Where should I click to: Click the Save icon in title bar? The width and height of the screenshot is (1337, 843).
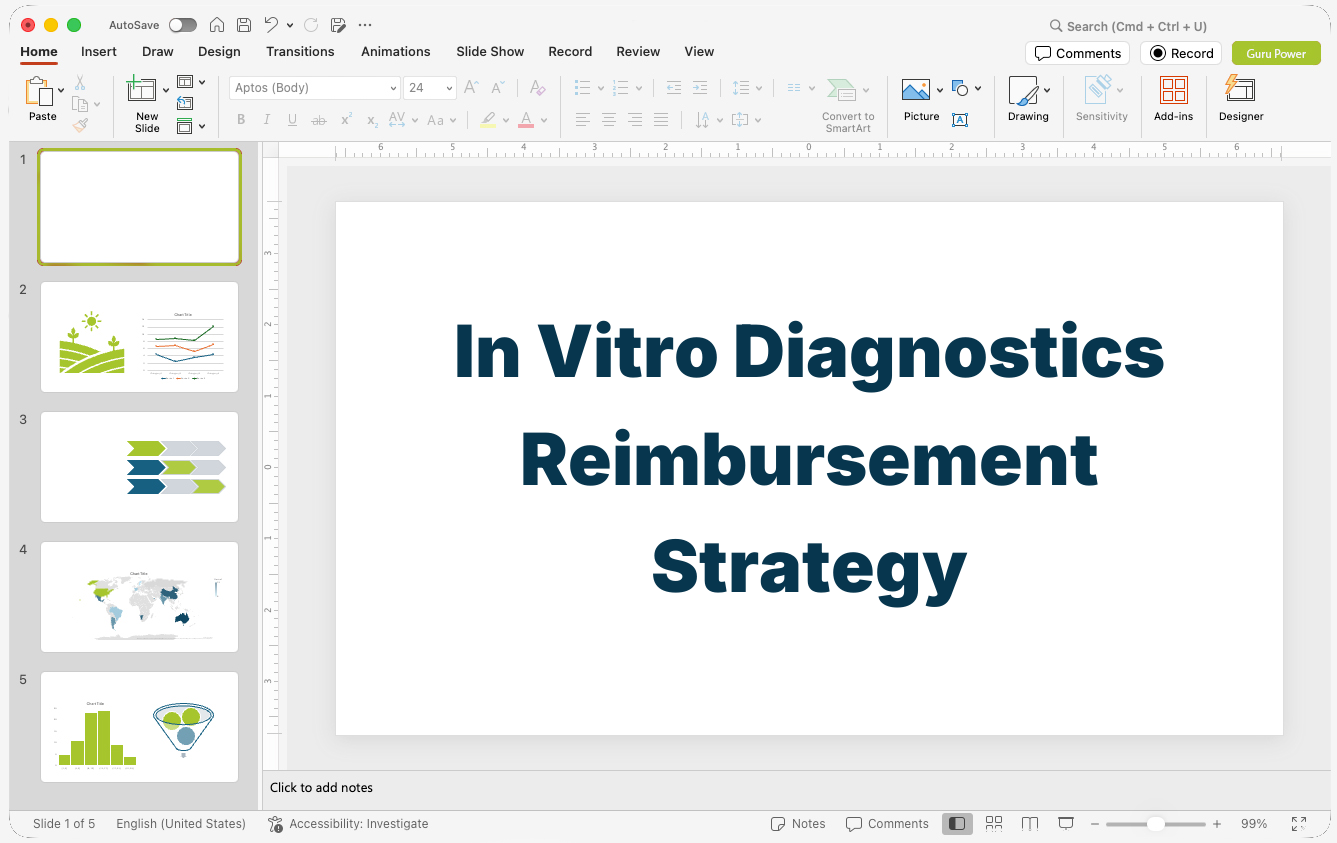(244, 25)
